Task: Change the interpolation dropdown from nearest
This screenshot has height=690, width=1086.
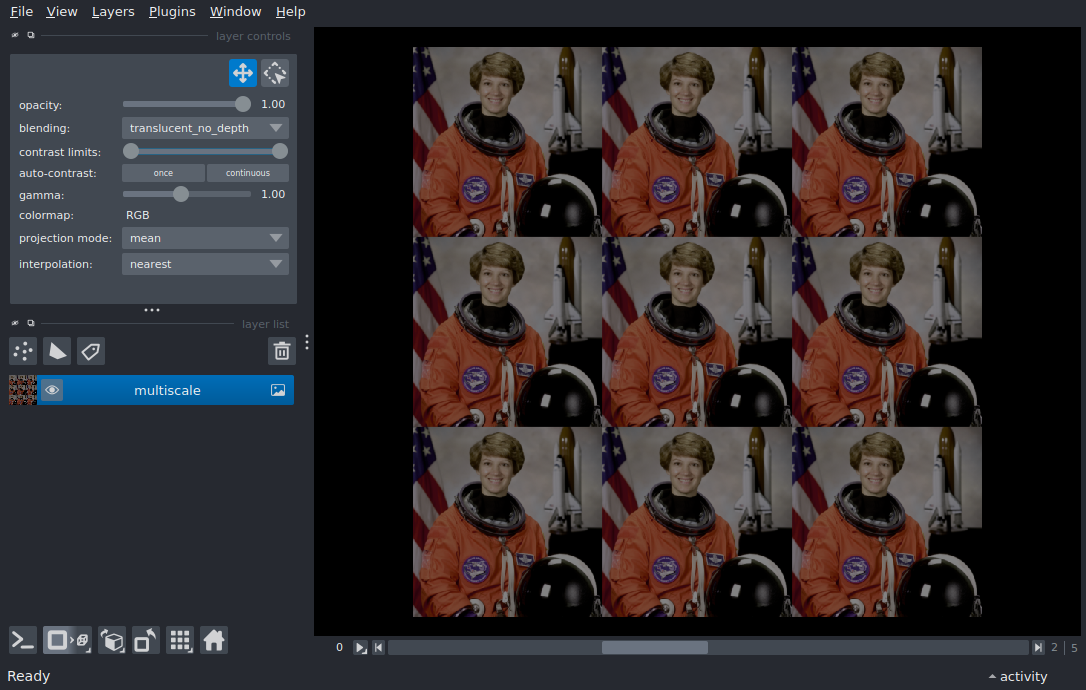Action: (x=205, y=264)
